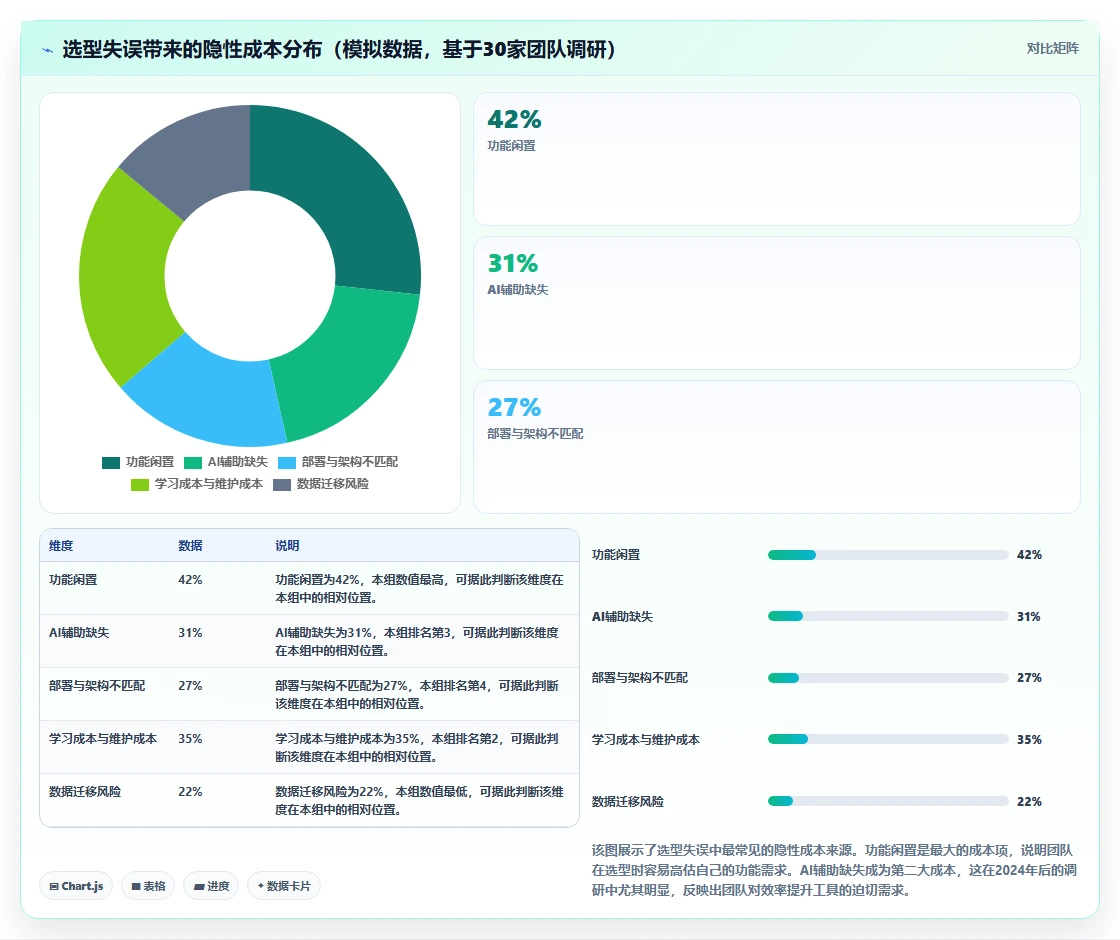Screen dimensions: 1120x940
Task: Click the 22% table cell
Action: pos(190,791)
